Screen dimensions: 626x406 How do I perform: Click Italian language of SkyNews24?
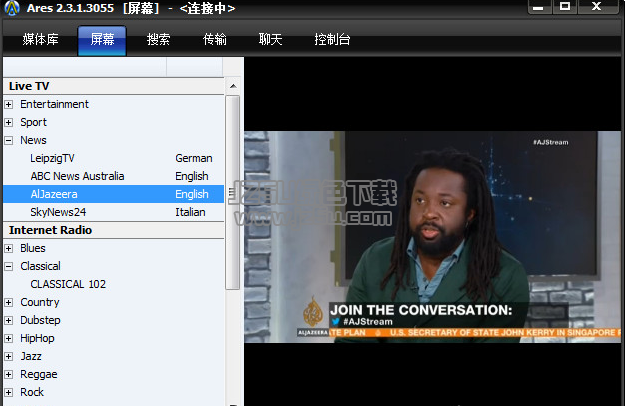click(x=190, y=212)
